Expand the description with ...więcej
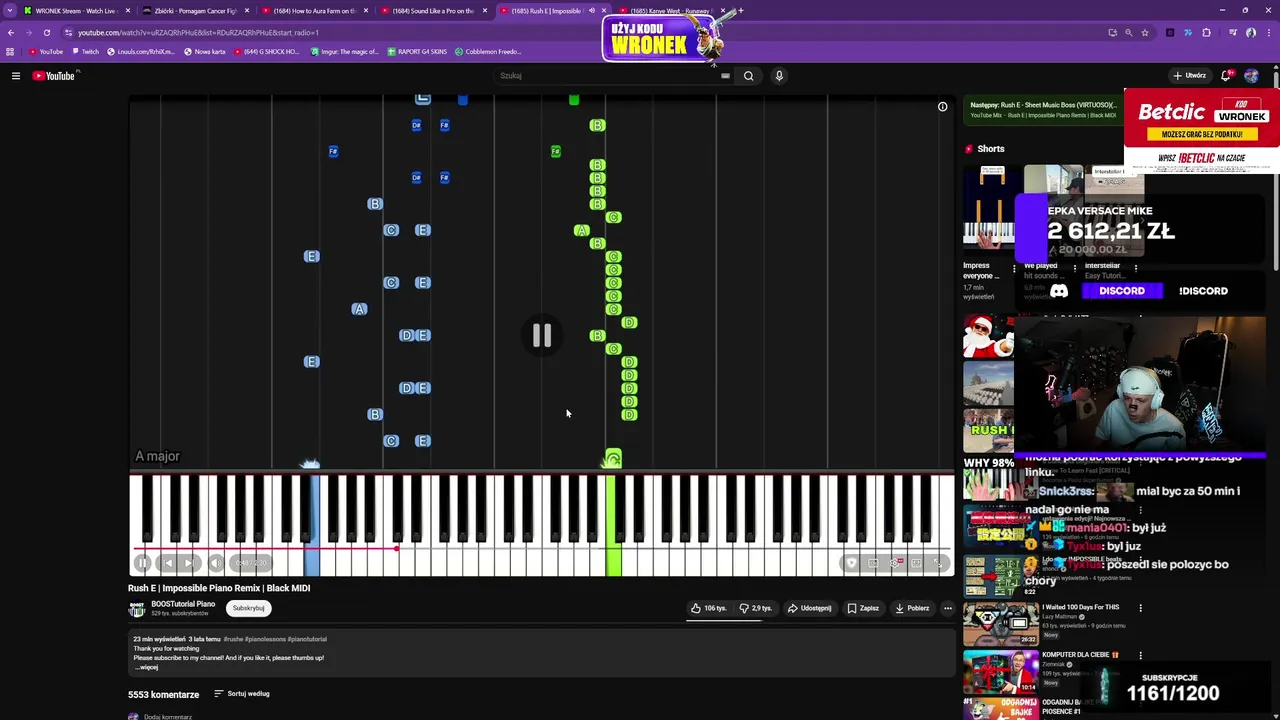Image resolution: width=1280 pixels, height=720 pixels. pos(146,667)
